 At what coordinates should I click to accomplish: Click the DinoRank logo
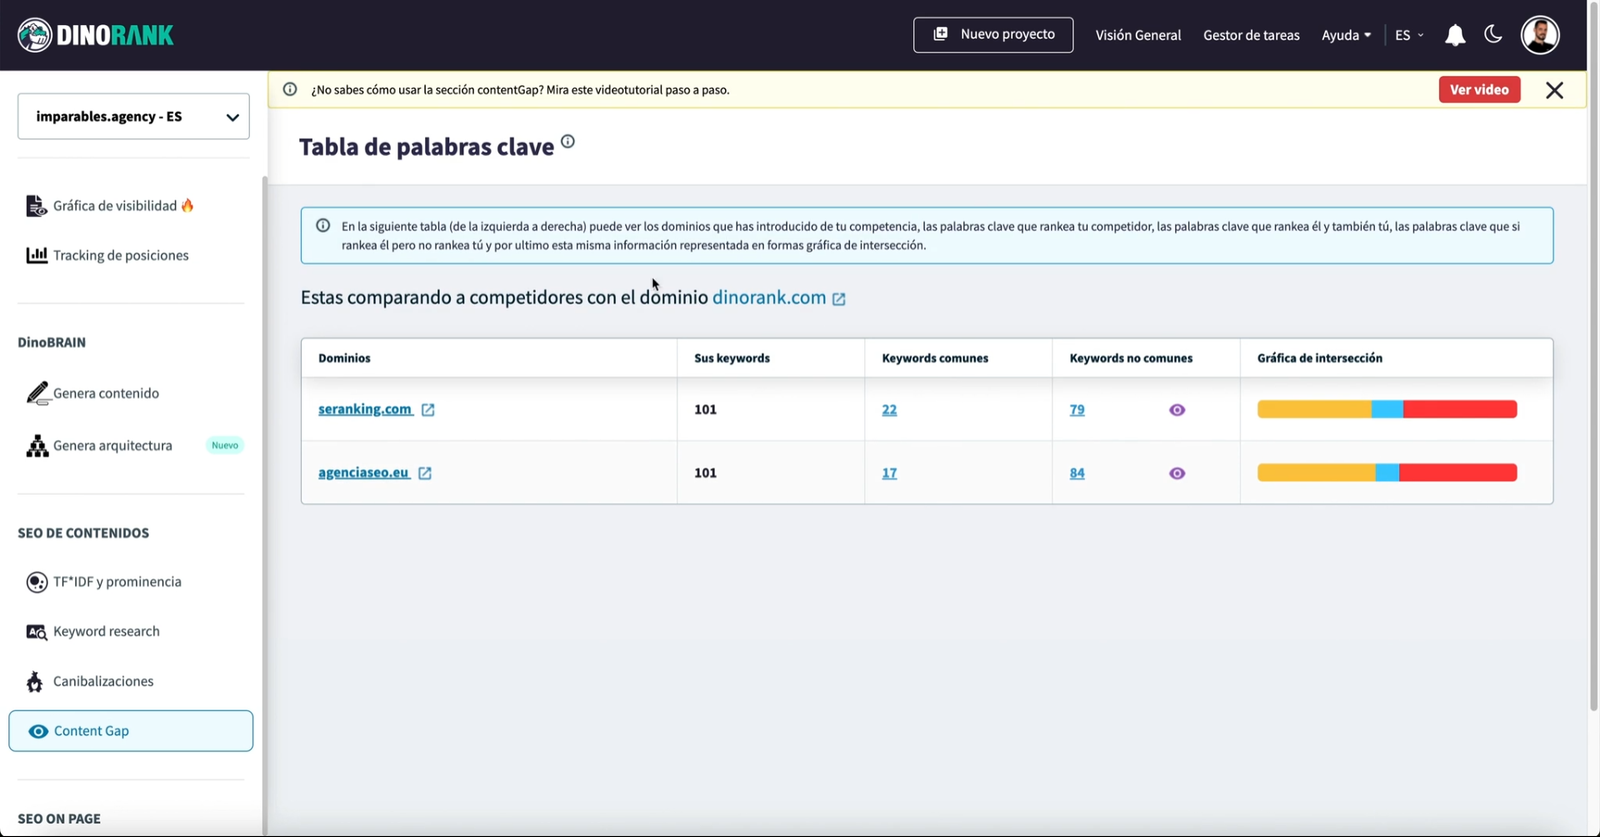[x=96, y=35]
